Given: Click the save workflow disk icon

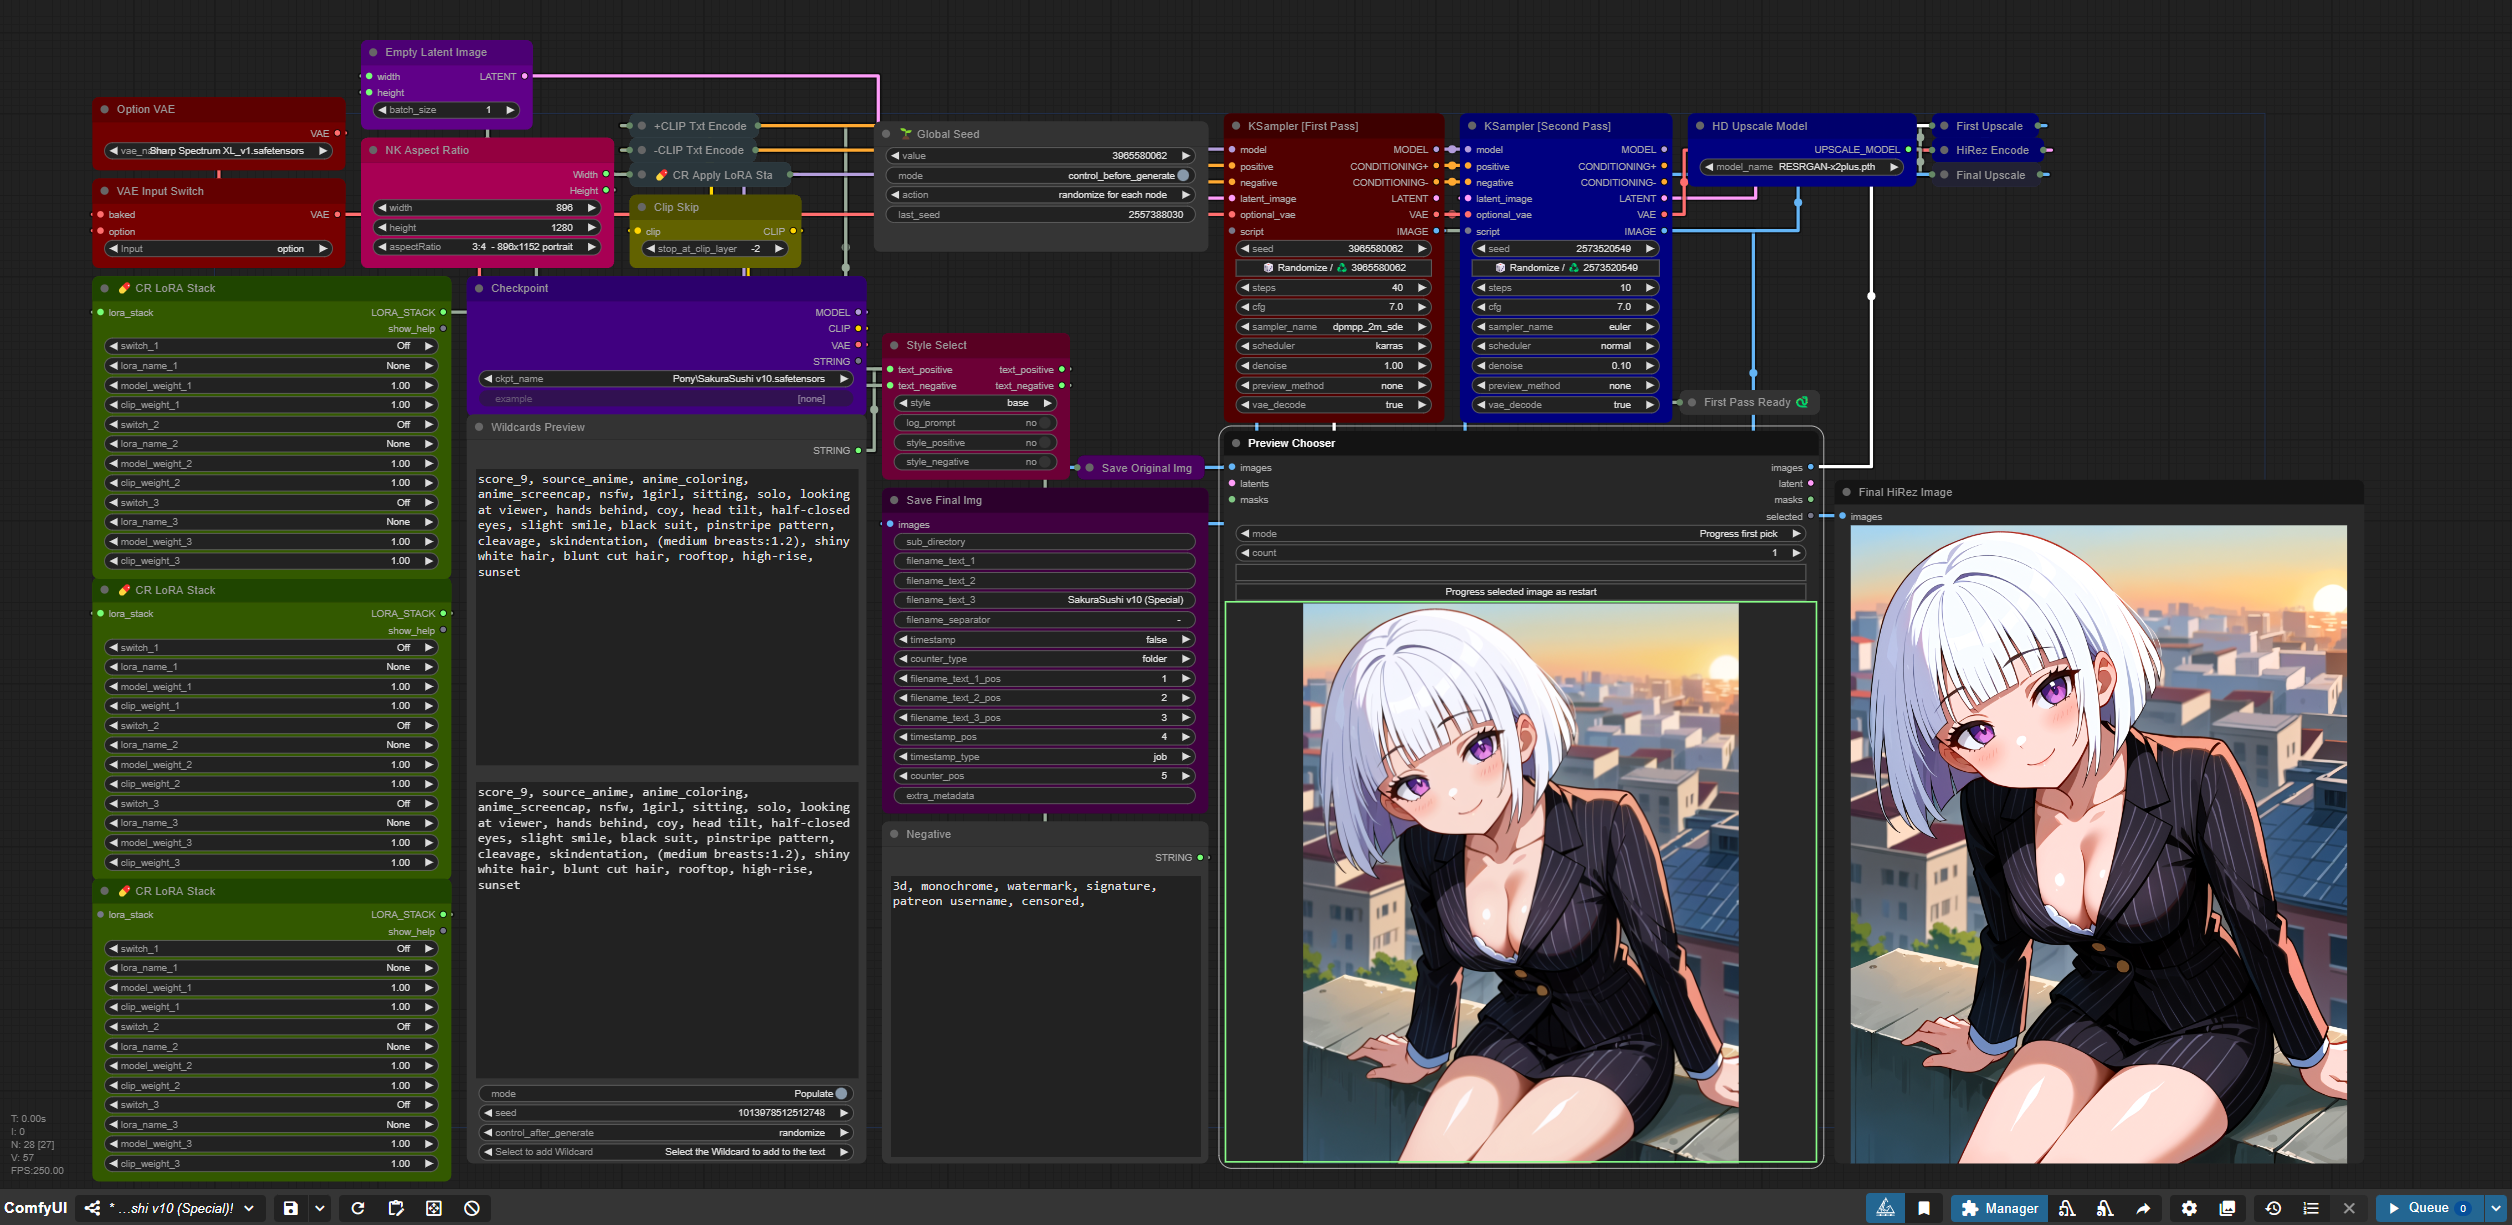Looking at the screenshot, I should pos(290,1208).
